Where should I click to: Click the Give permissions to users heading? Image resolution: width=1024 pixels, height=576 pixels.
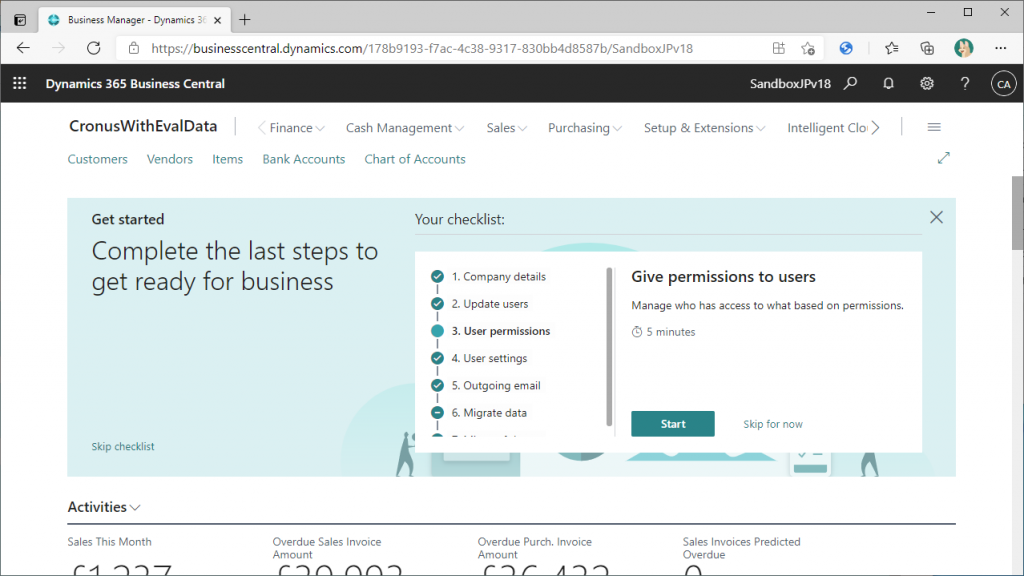click(x=723, y=277)
